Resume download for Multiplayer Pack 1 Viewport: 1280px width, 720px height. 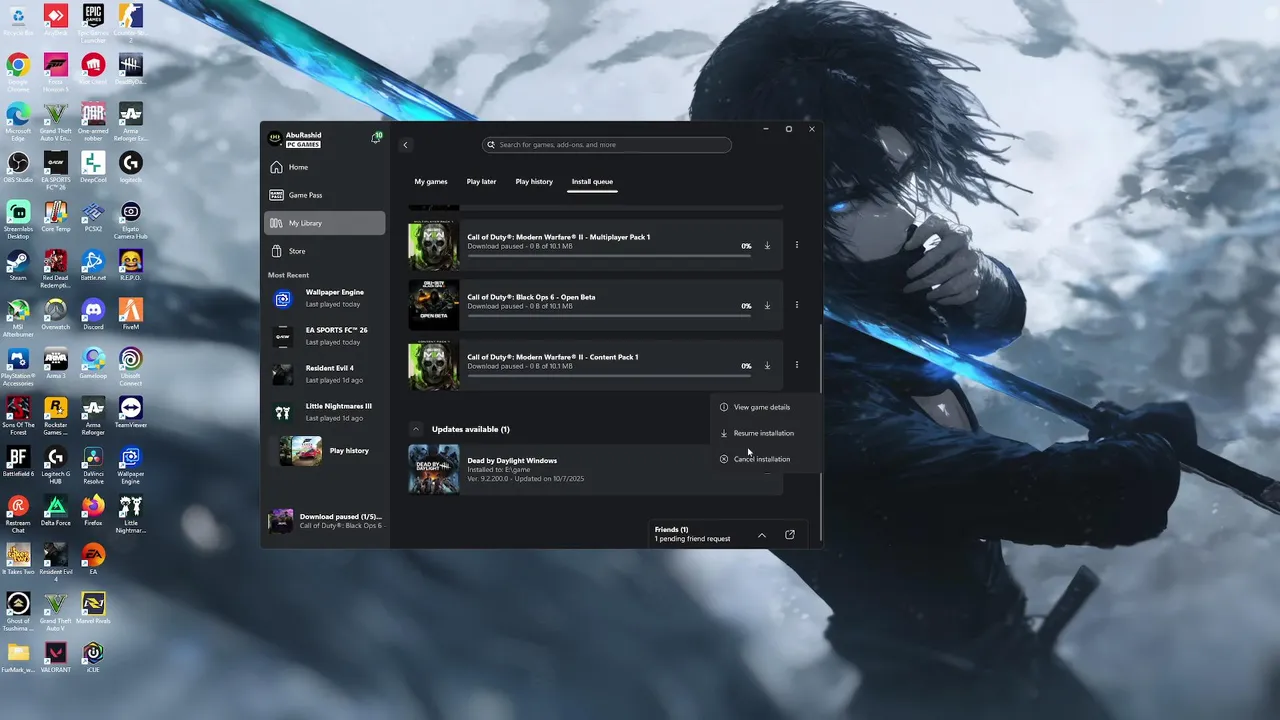coord(767,245)
